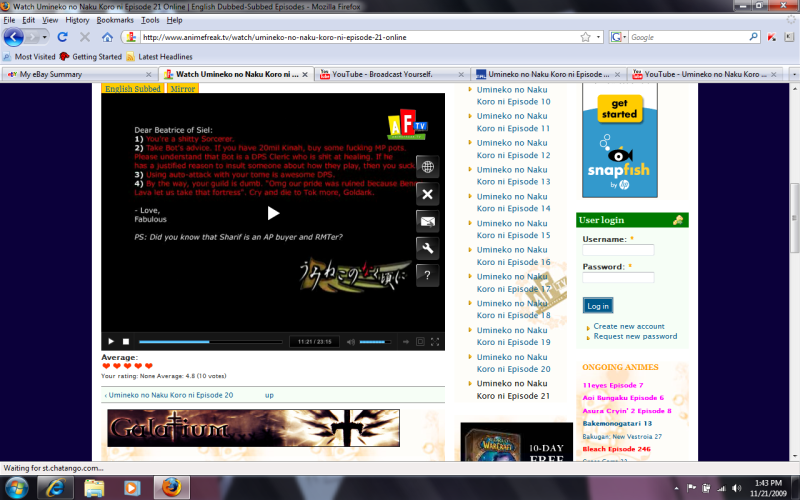Open the search engine dropdown by Google icon
Image resolution: width=800 pixels, height=500 pixels.
(620, 37)
